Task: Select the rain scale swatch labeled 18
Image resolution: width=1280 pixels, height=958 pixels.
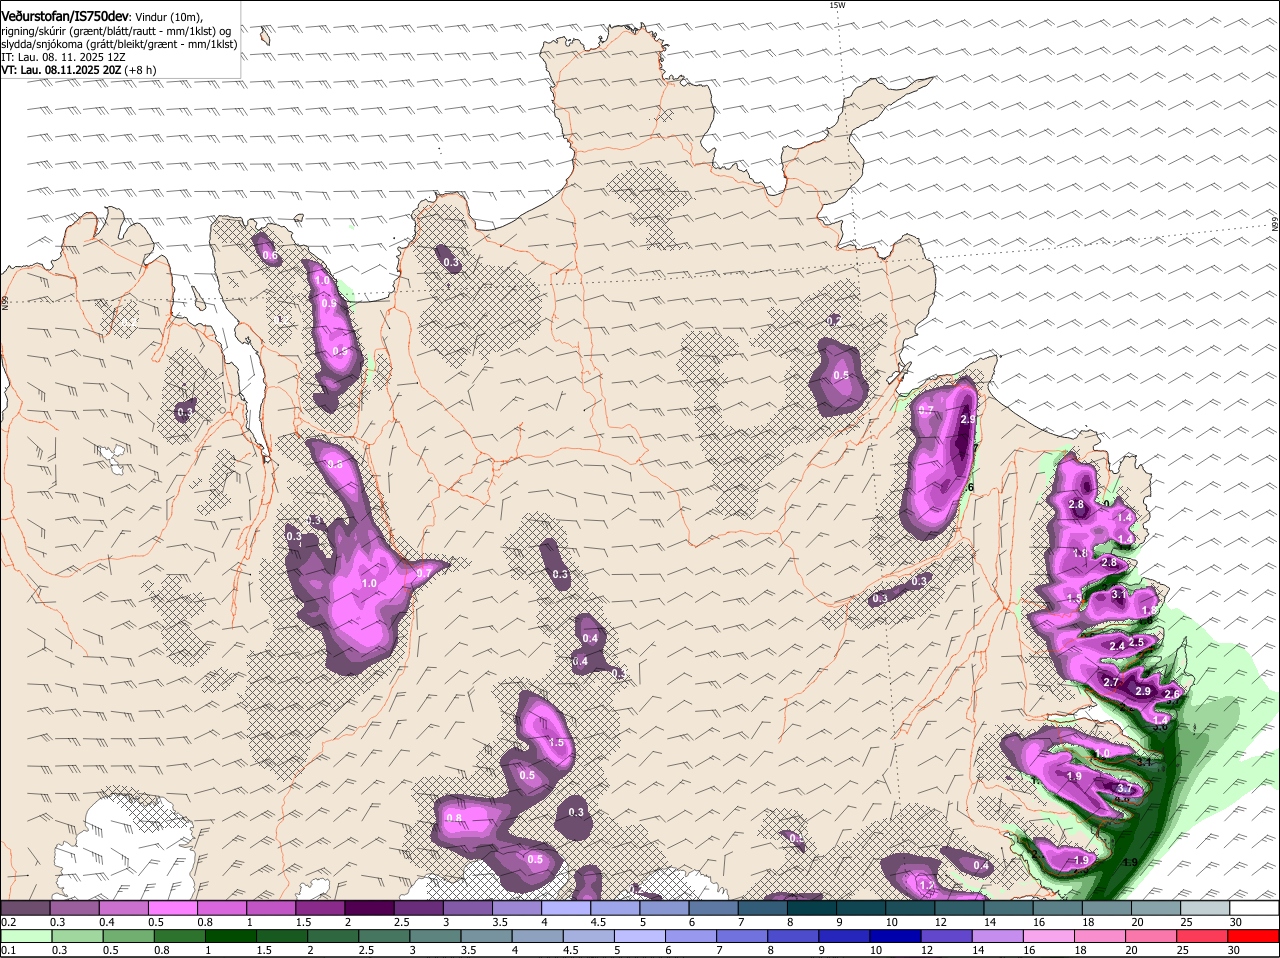Action: point(1100,936)
